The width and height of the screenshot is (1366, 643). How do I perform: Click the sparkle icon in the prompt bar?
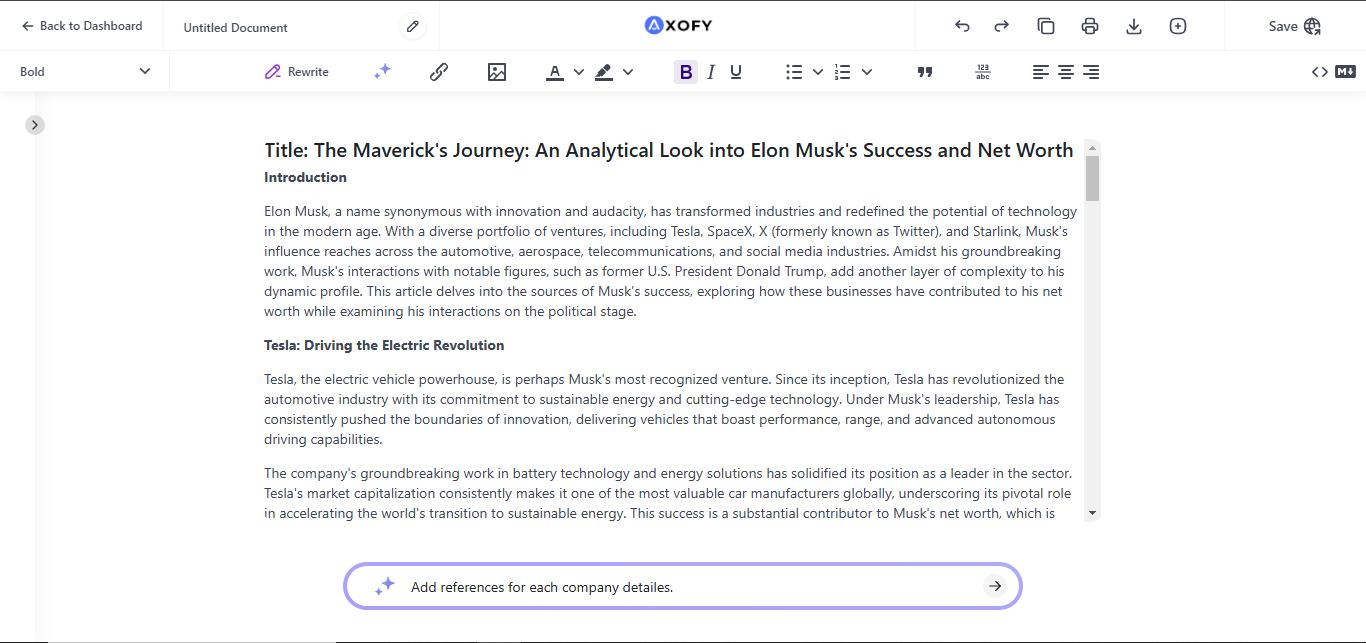click(384, 587)
